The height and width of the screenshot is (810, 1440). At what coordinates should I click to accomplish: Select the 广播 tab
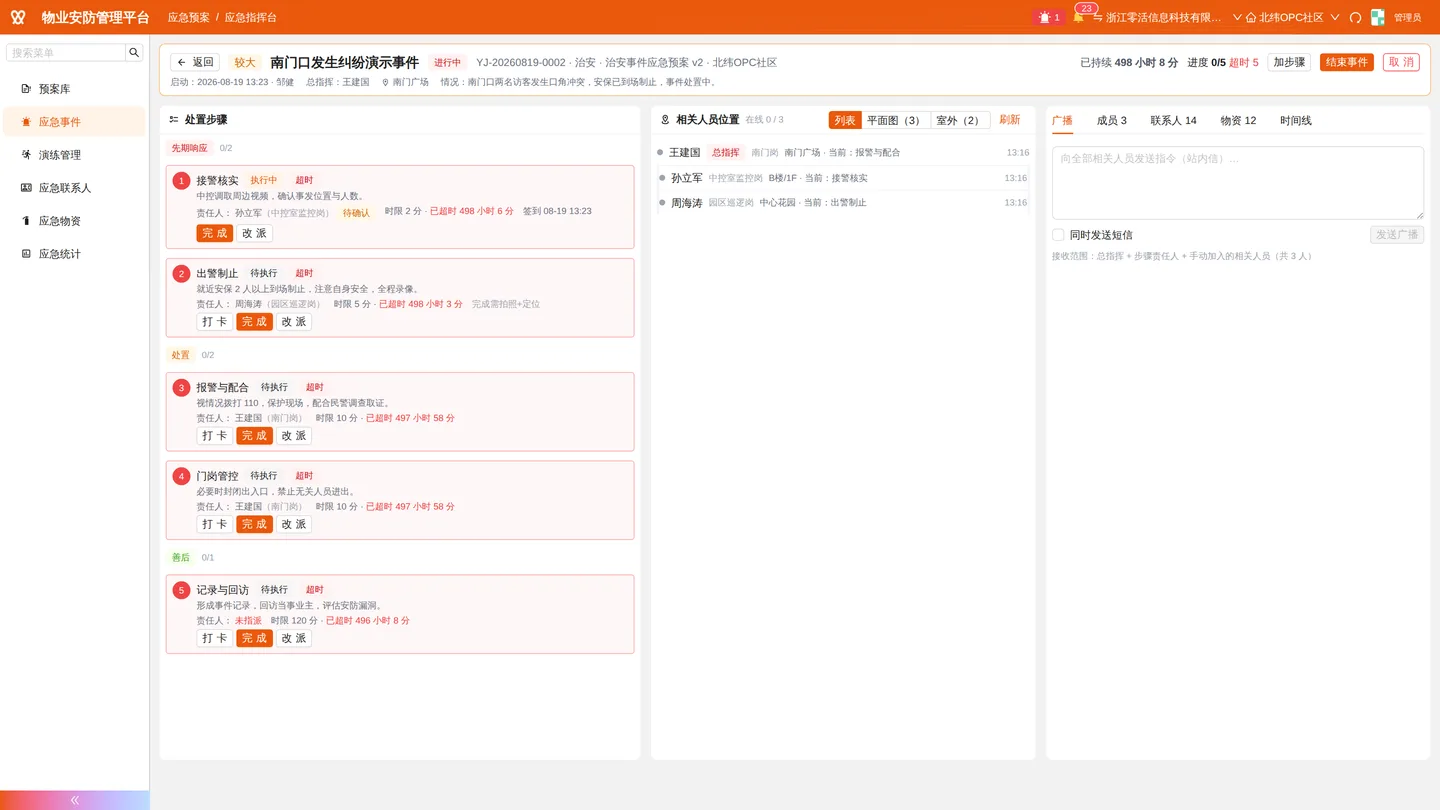(1062, 120)
